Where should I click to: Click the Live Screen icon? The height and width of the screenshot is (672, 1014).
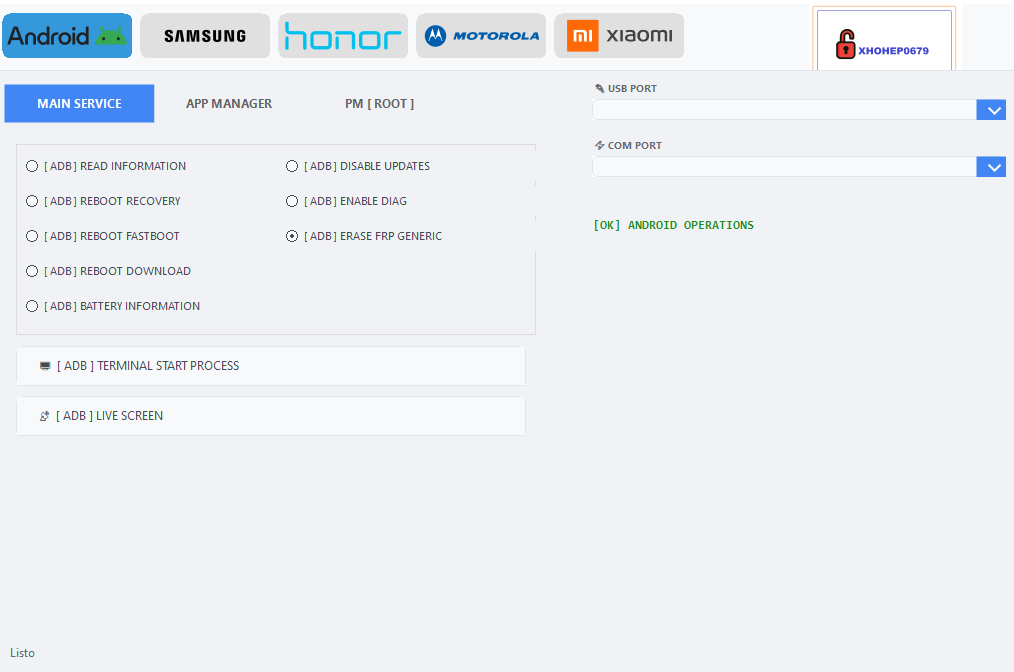click(x=45, y=416)
